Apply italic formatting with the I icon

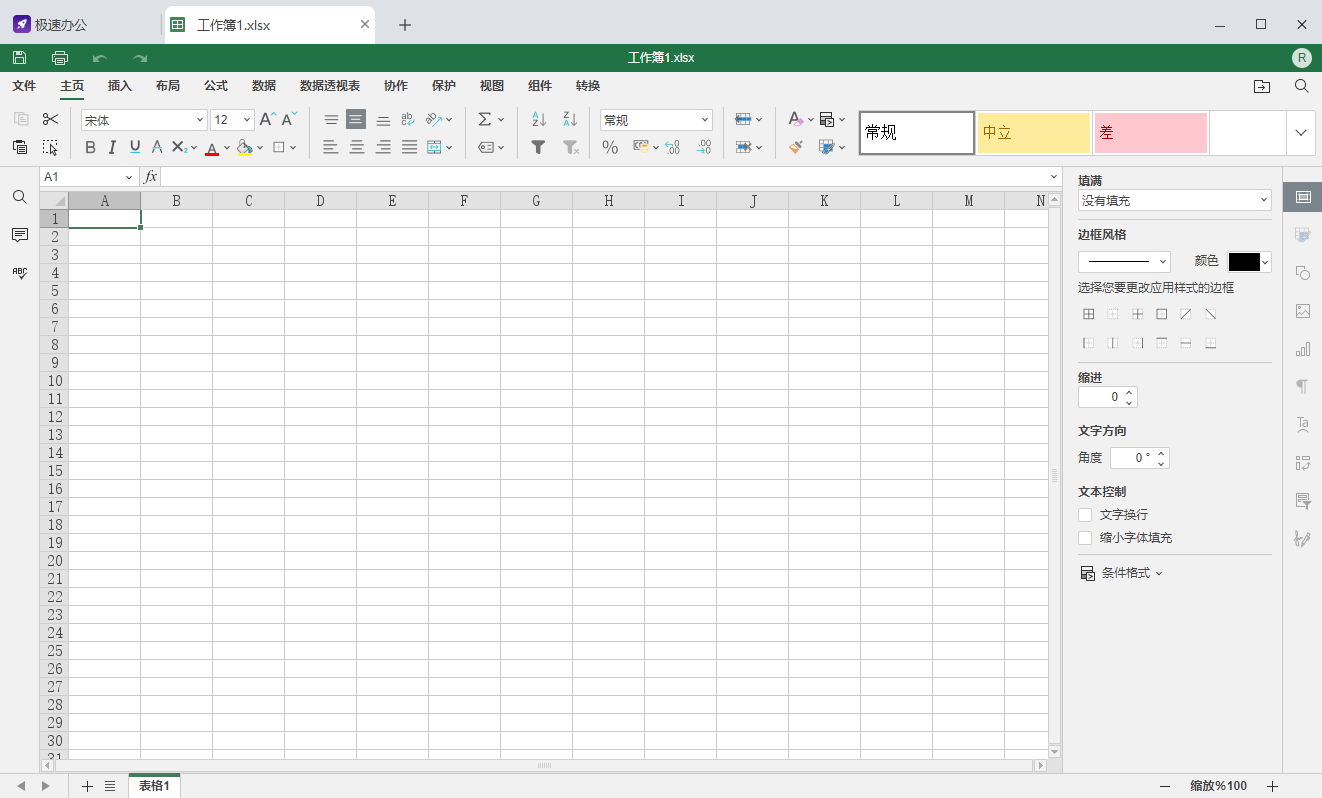click(x=112, y=147)
